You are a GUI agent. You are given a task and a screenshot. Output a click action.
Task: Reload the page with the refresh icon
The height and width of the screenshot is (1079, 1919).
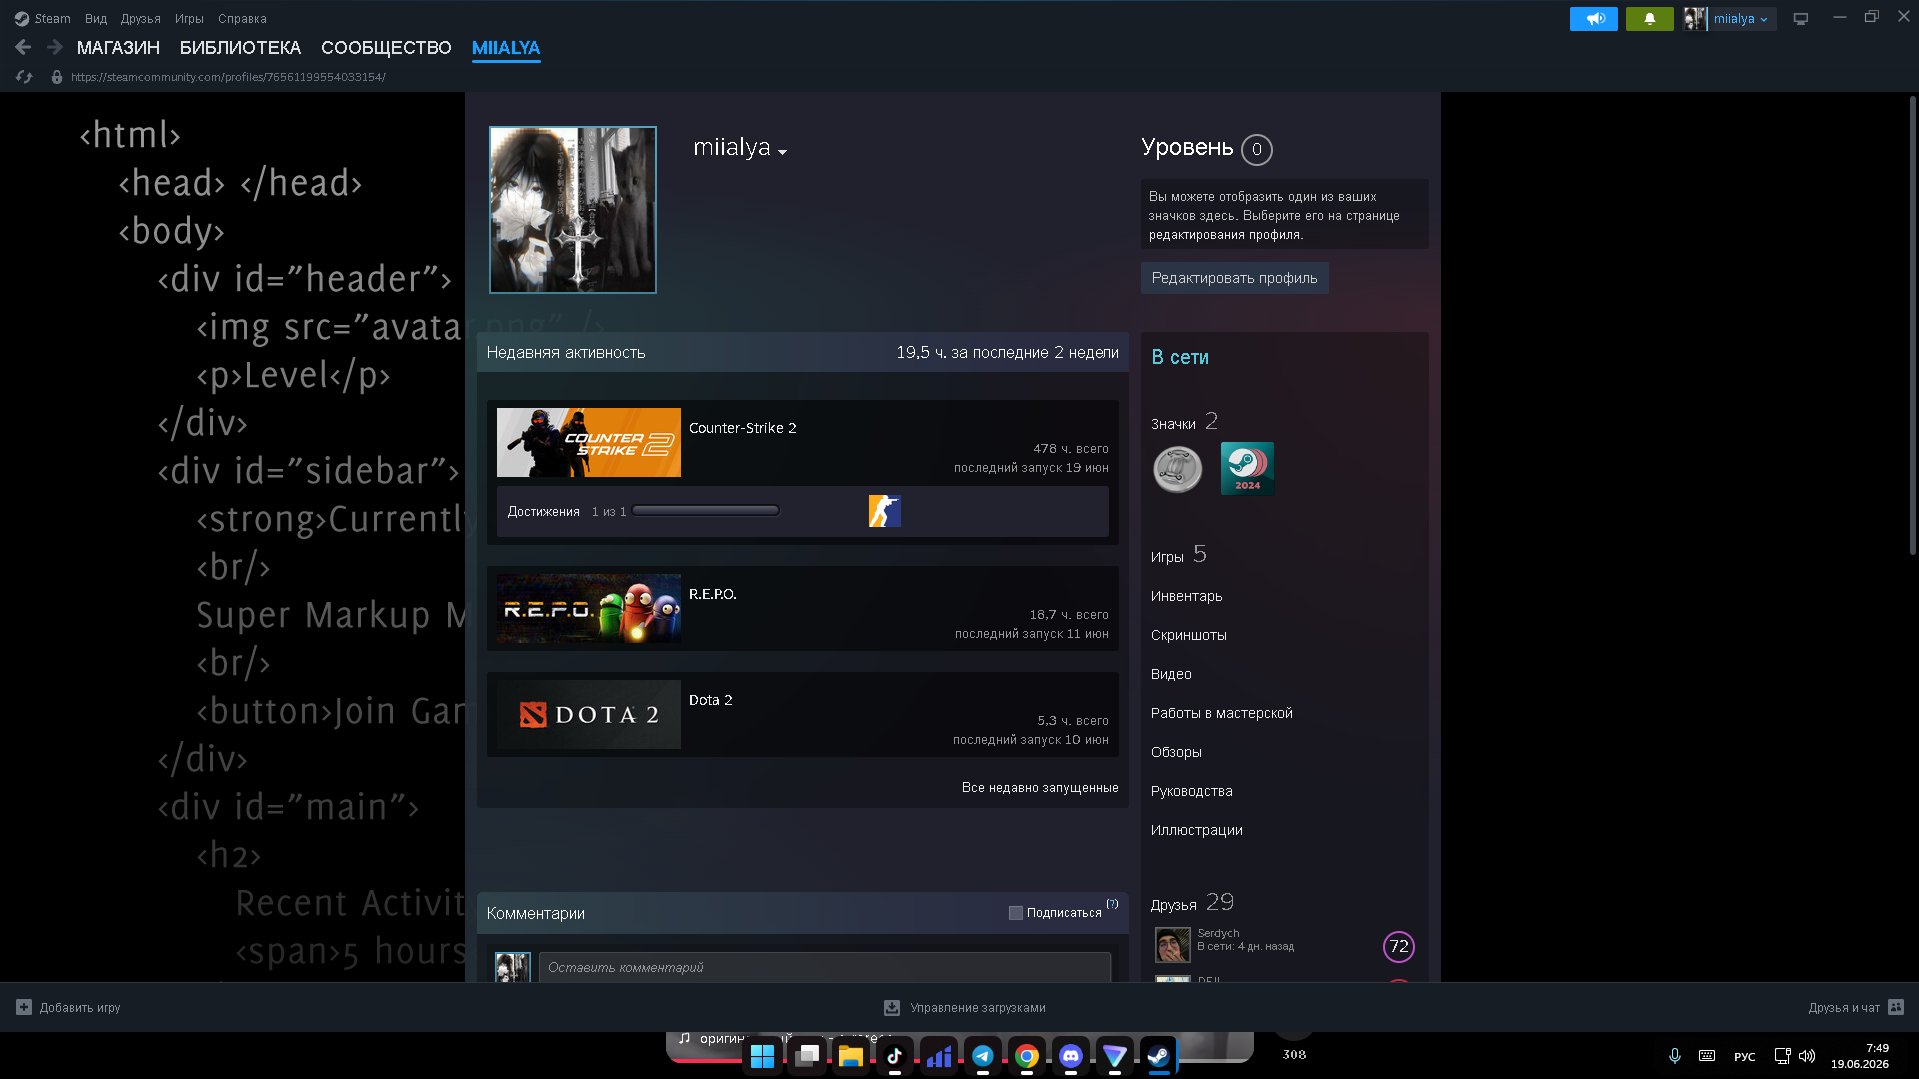[24, 77]
